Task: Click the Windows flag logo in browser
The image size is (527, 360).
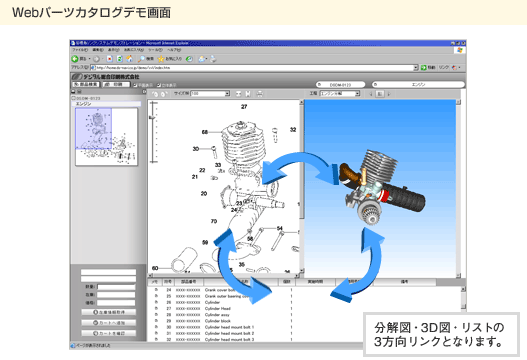Action: click(460, 50)
